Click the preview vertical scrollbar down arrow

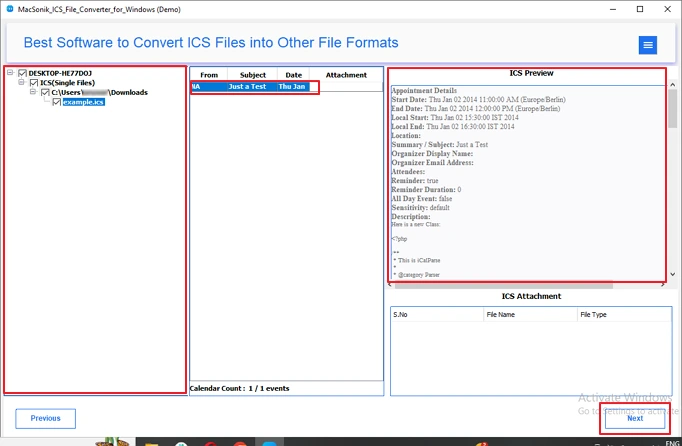[x=672, y=274]
